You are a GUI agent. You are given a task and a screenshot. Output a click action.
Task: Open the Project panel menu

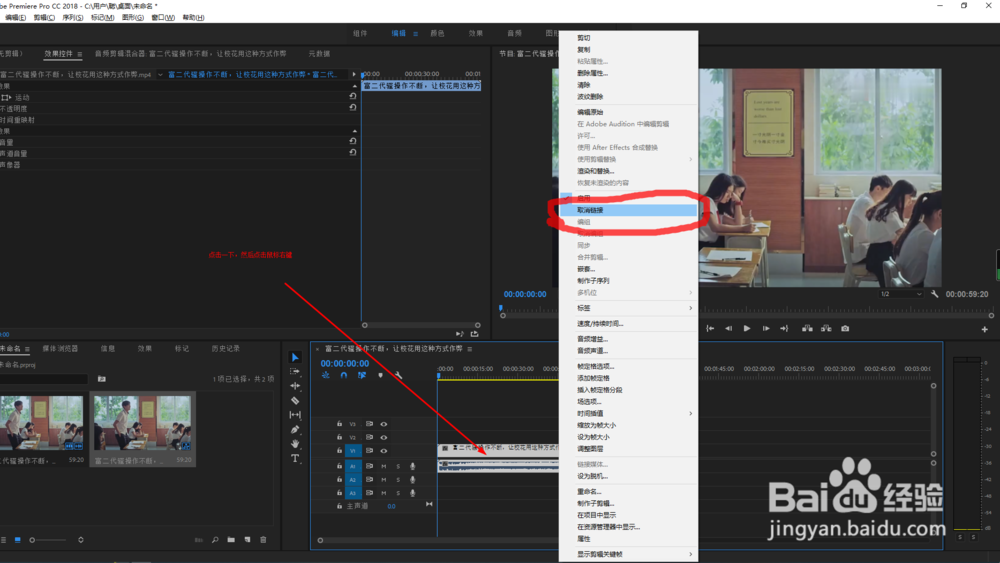tap(27, 349)
